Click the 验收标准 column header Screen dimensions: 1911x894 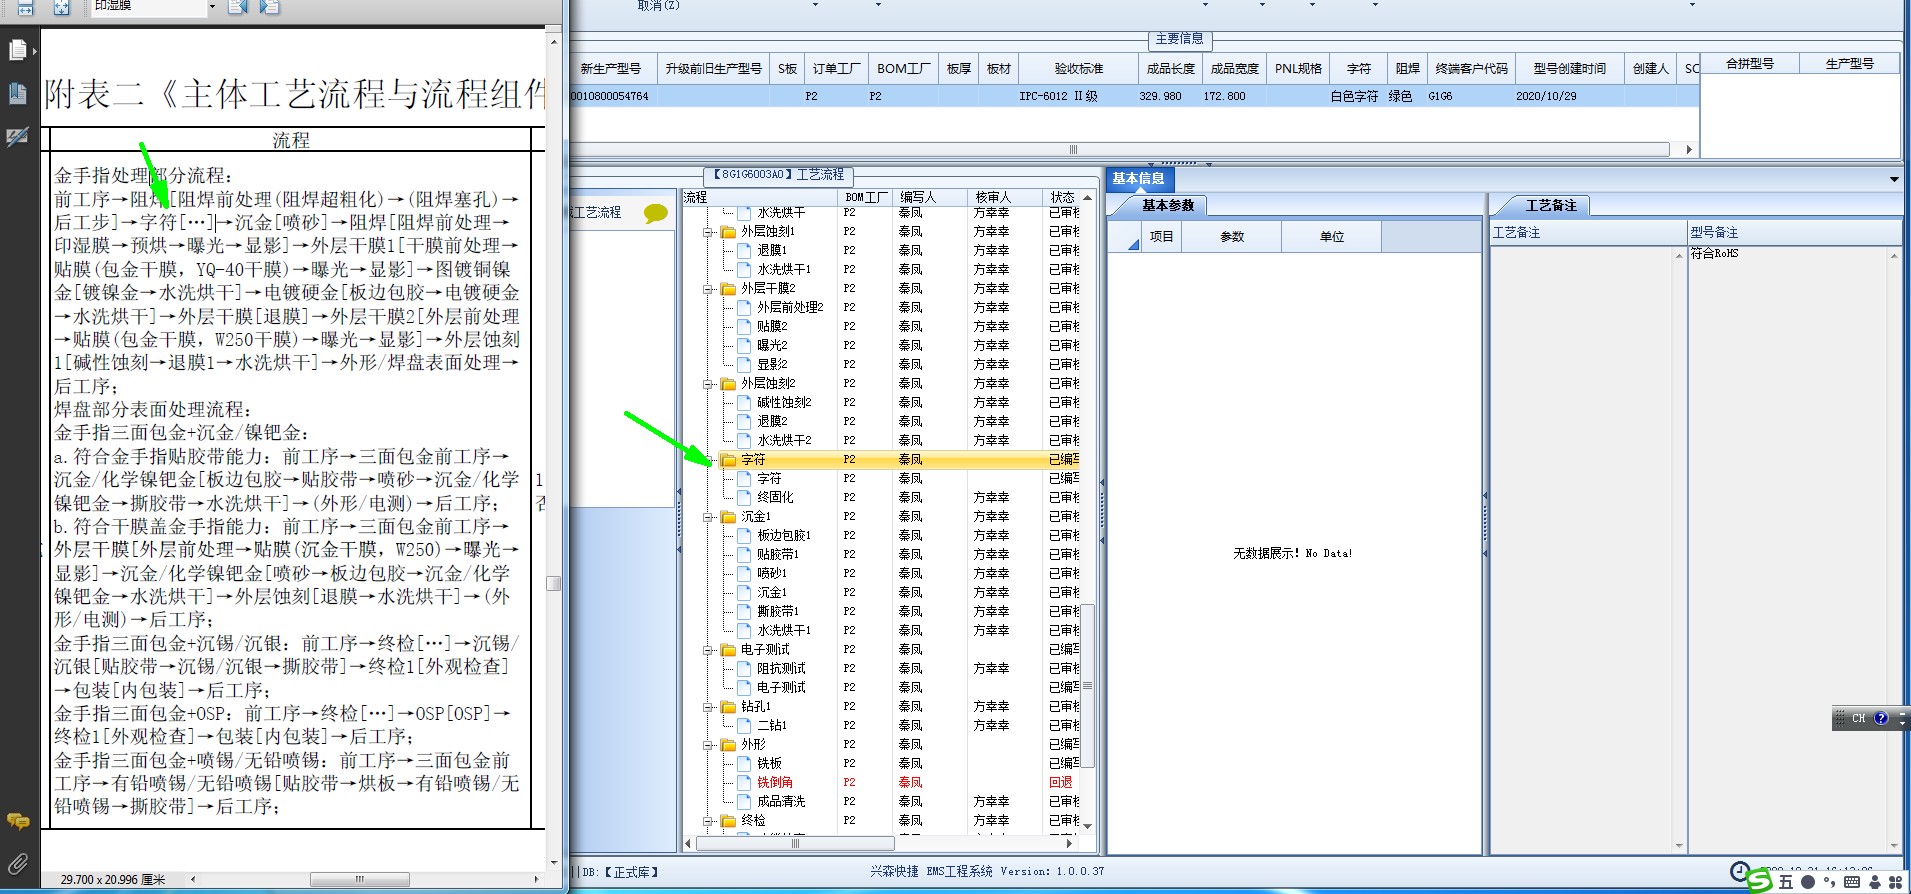(1078, 69)
